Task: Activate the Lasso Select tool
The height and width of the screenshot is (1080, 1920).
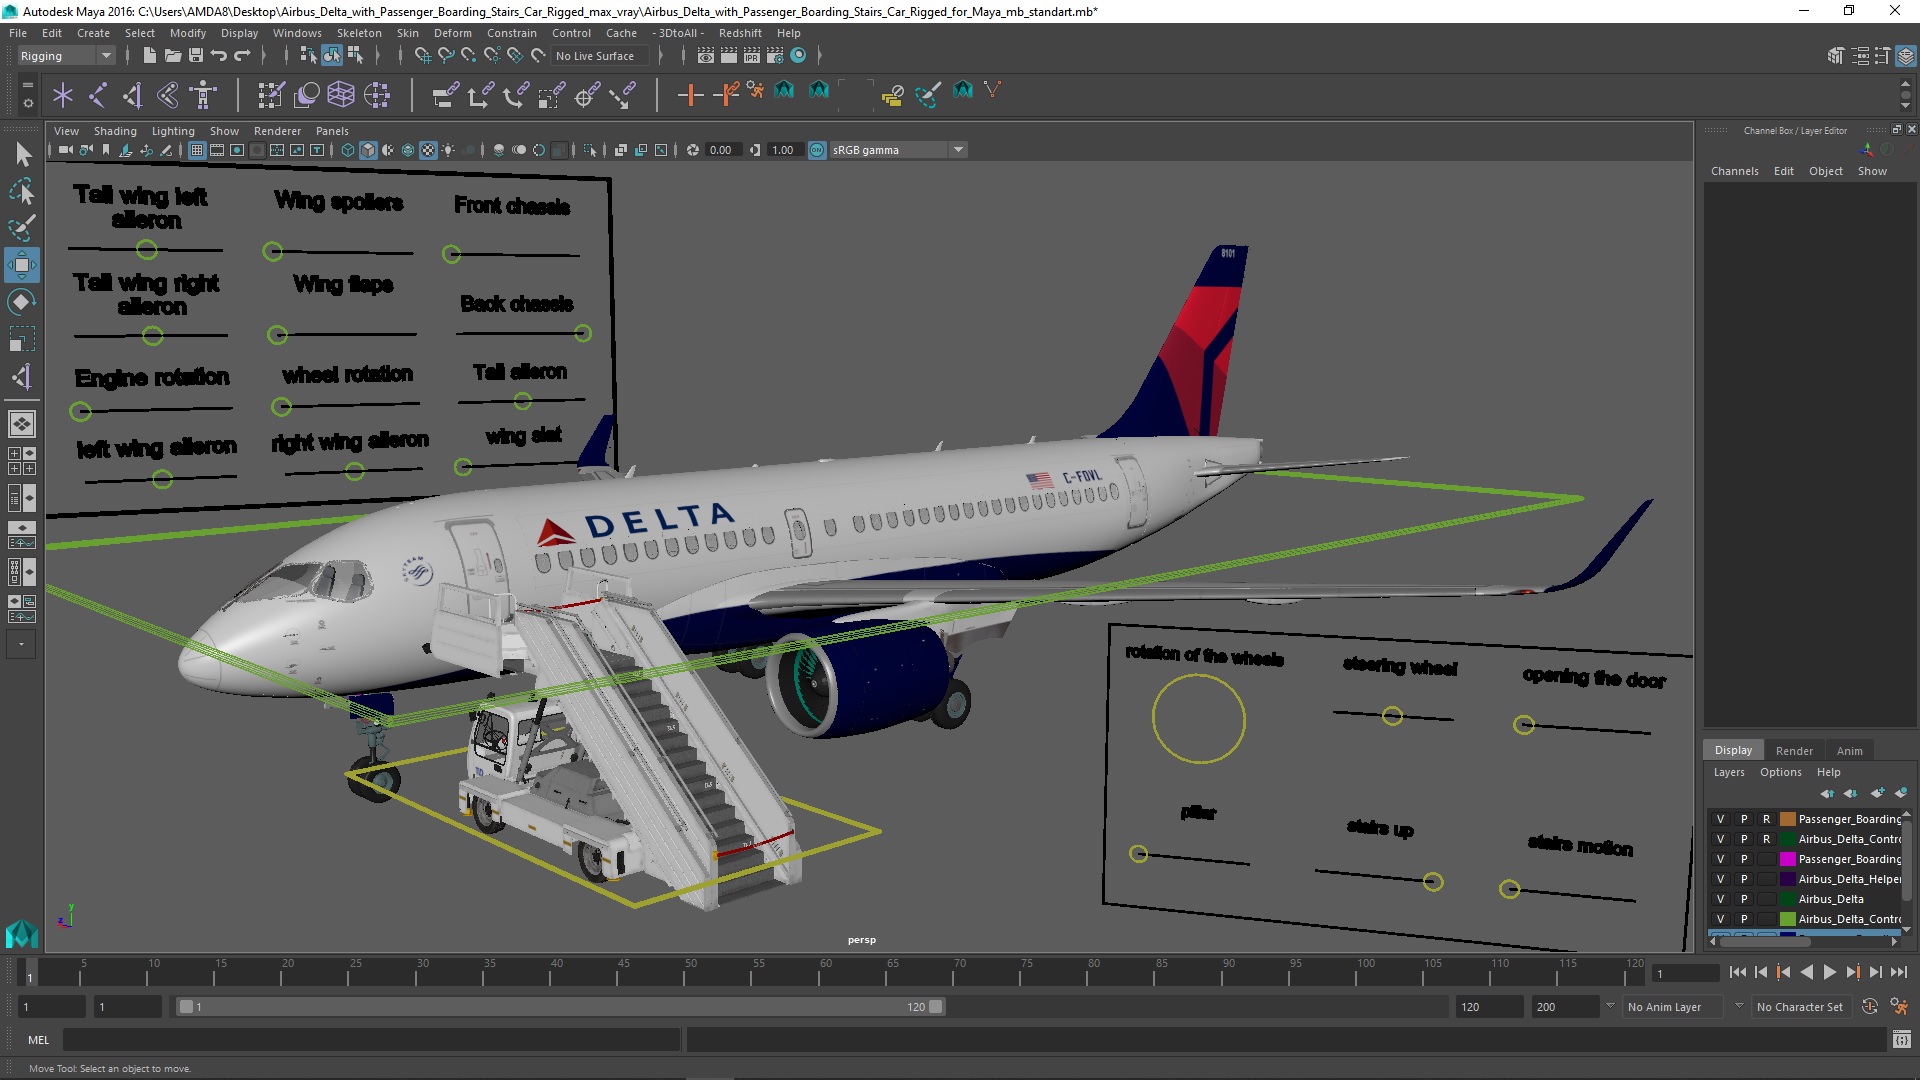Action: [22, 191]
